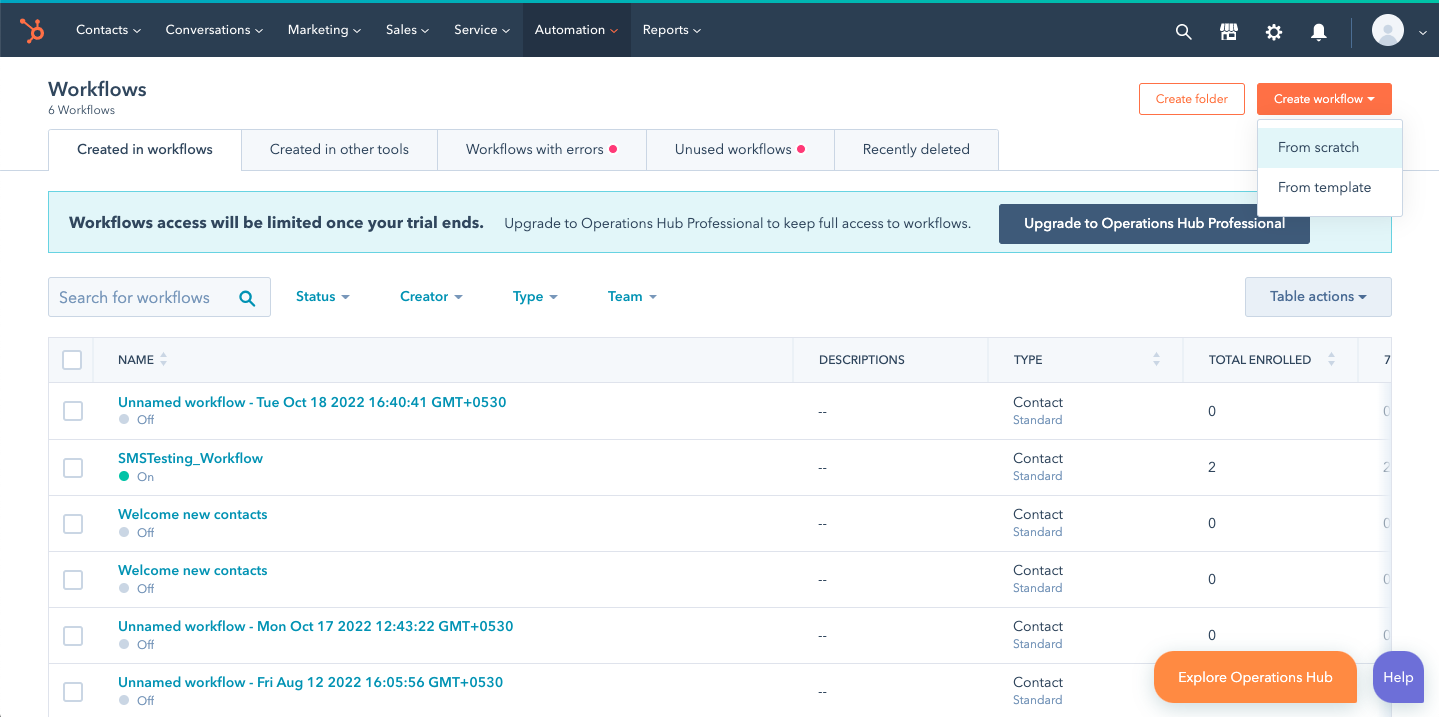The width and height of the screenshot is (1439, 717).
Task: Expand the Contacts navigation menu
Action: [108, 30]
